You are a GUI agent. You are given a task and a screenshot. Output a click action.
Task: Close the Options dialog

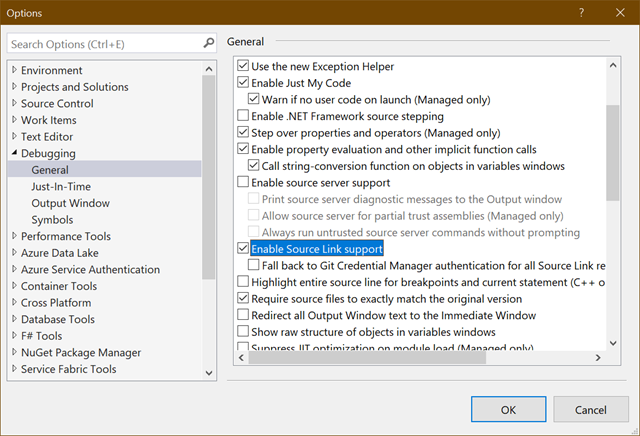pyautogui.click(x=620, y=13)
